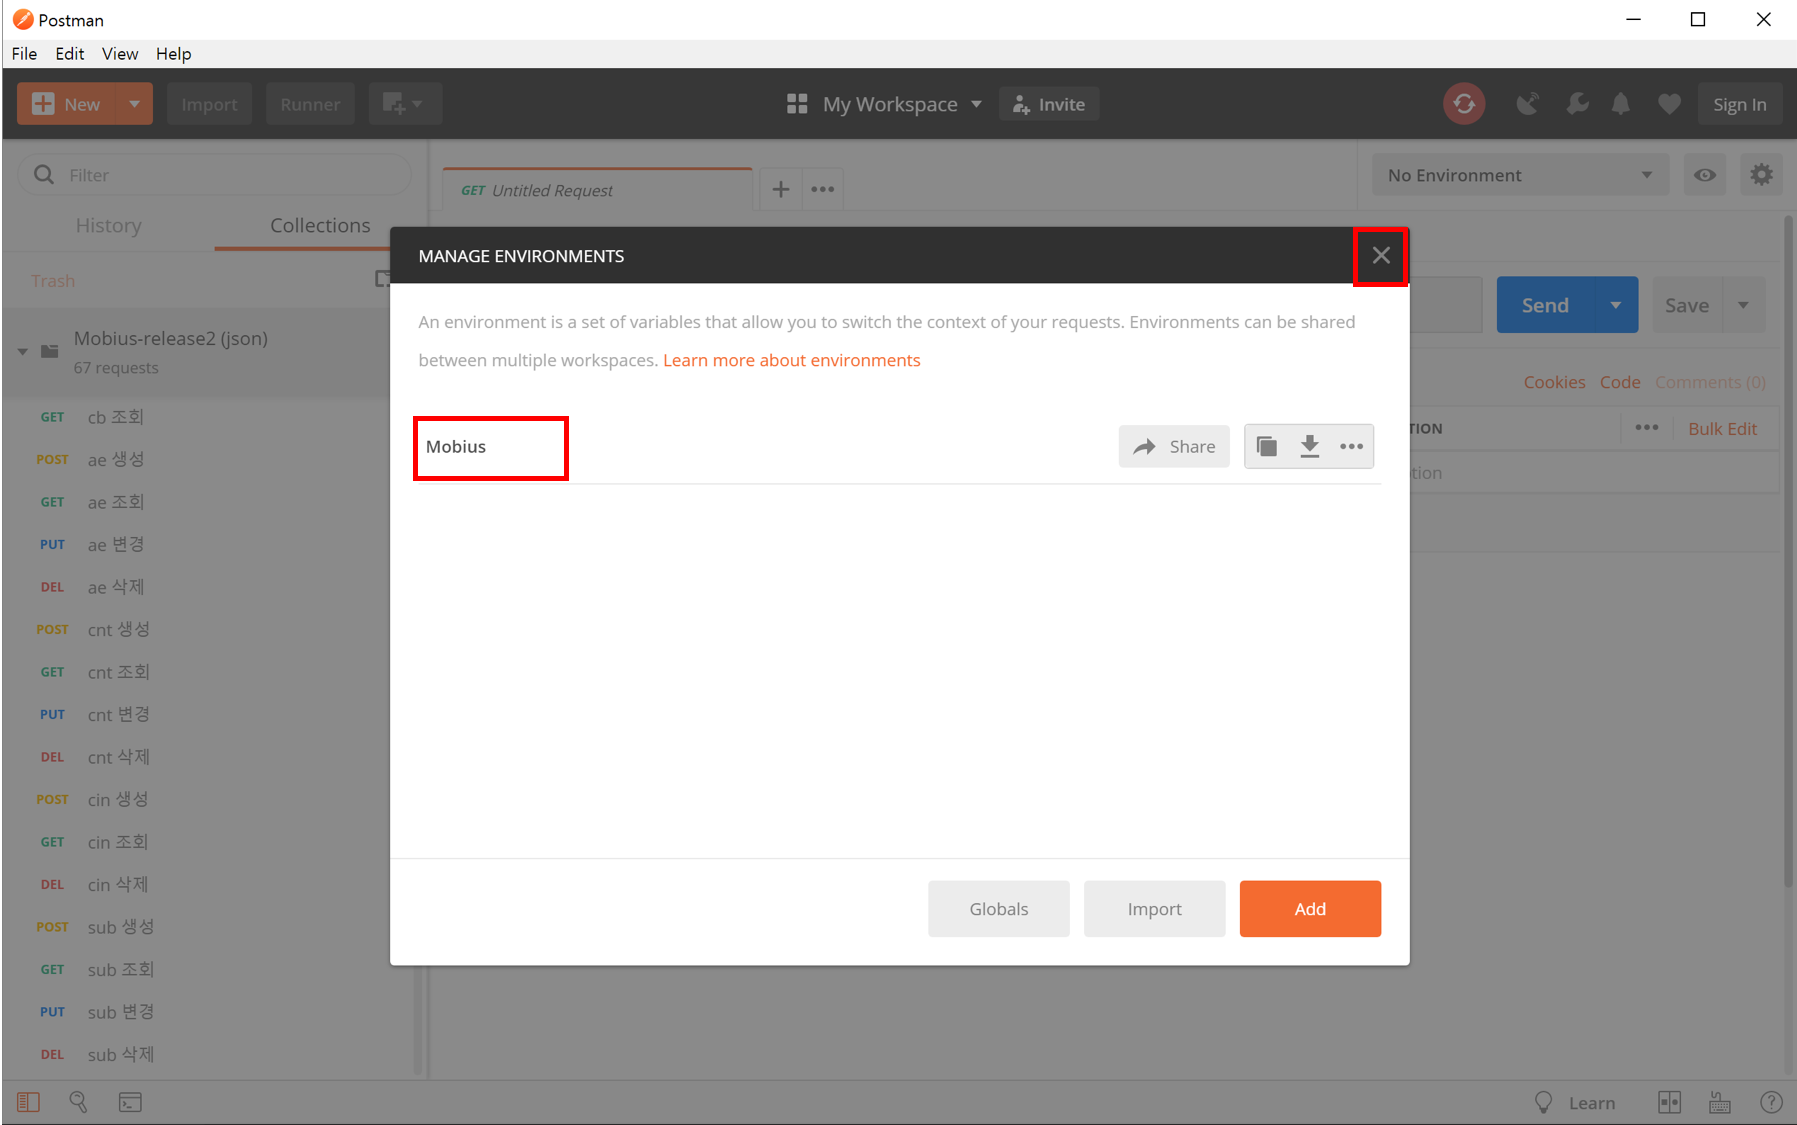Close the Manage Environments dialog

pos(1381,255)
